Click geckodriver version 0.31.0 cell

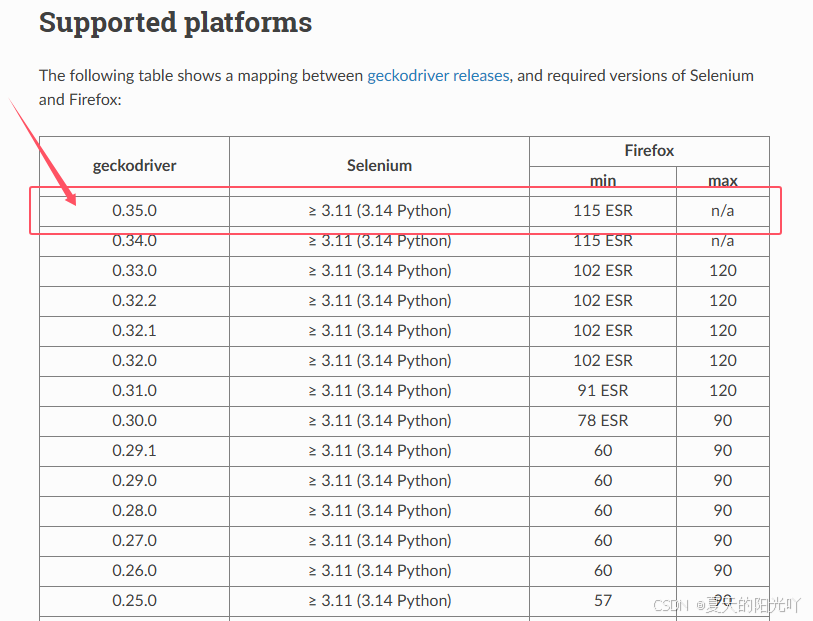click(x=134, y=391)
